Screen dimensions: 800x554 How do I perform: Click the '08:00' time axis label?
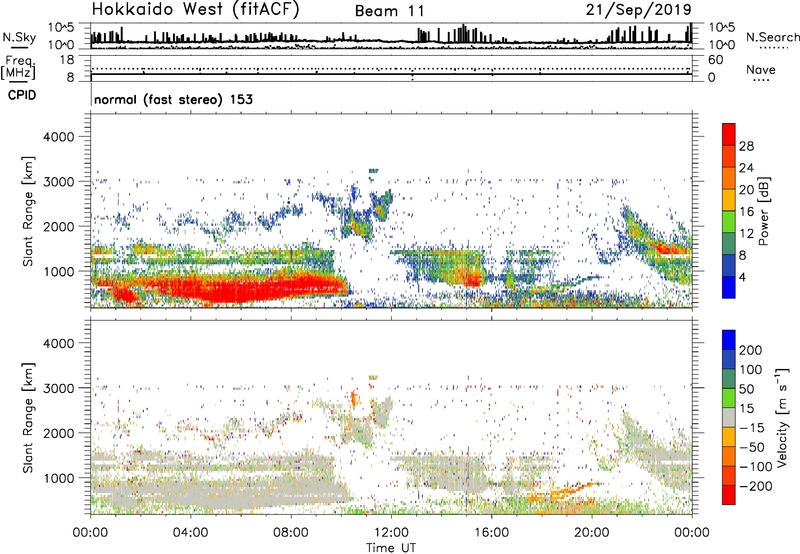(290, 533)
